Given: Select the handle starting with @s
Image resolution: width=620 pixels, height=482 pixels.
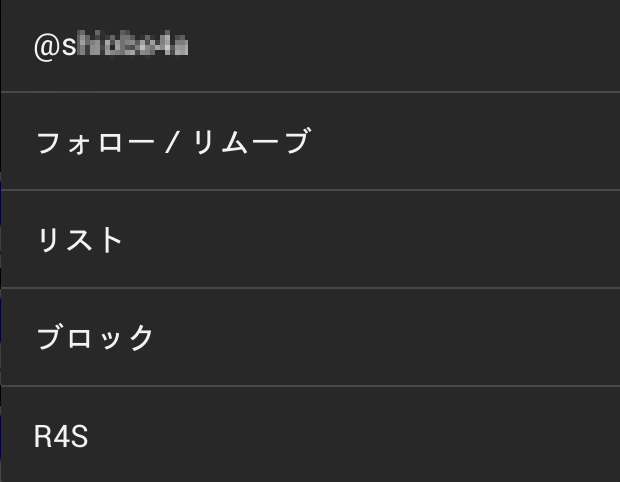Looking at the screenshot, I should [112, 46].
